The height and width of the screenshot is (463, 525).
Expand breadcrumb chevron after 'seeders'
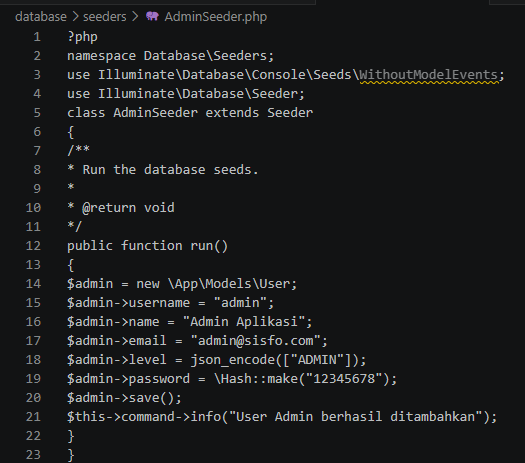point(135,17)
